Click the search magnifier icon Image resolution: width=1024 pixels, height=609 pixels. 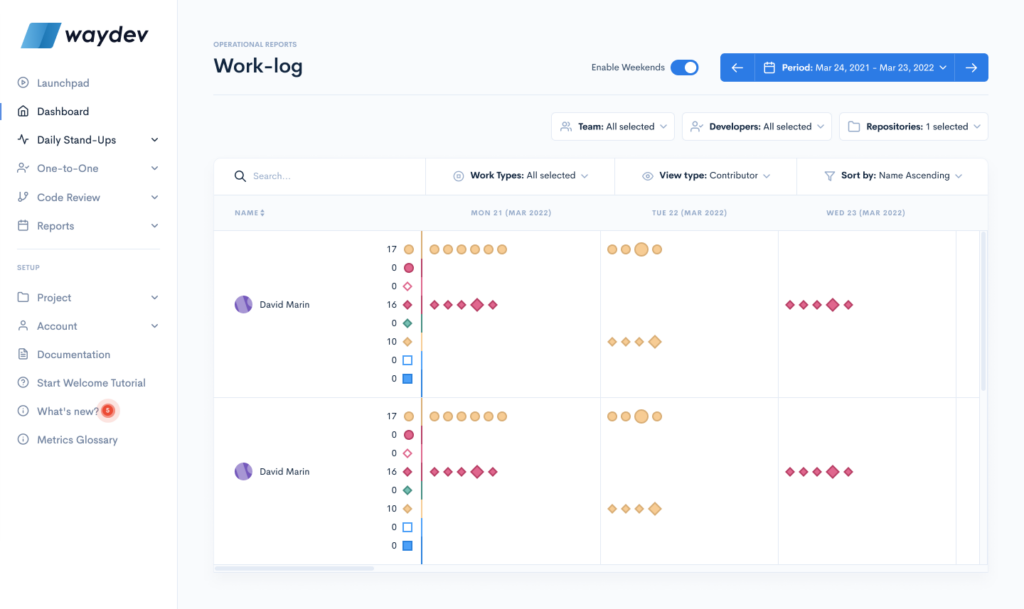(240, 175)
